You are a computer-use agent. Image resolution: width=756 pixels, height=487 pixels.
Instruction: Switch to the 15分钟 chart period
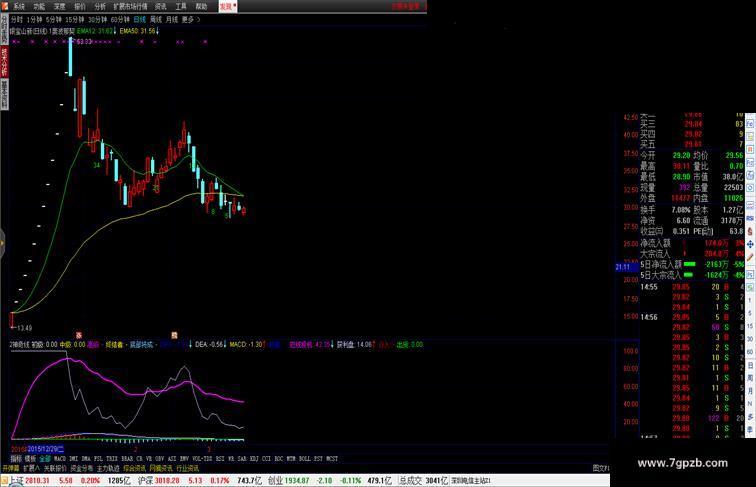click(x=74, y=20)
